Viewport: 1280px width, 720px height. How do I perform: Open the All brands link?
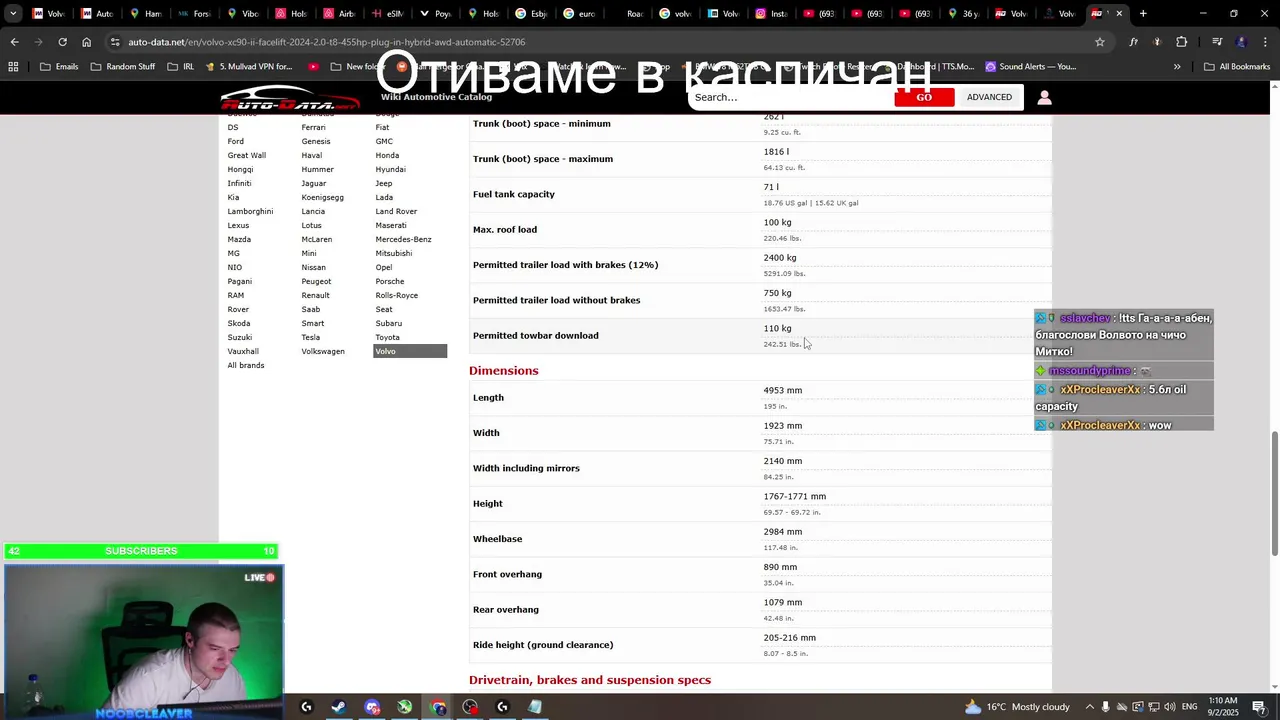click(246, 365)
